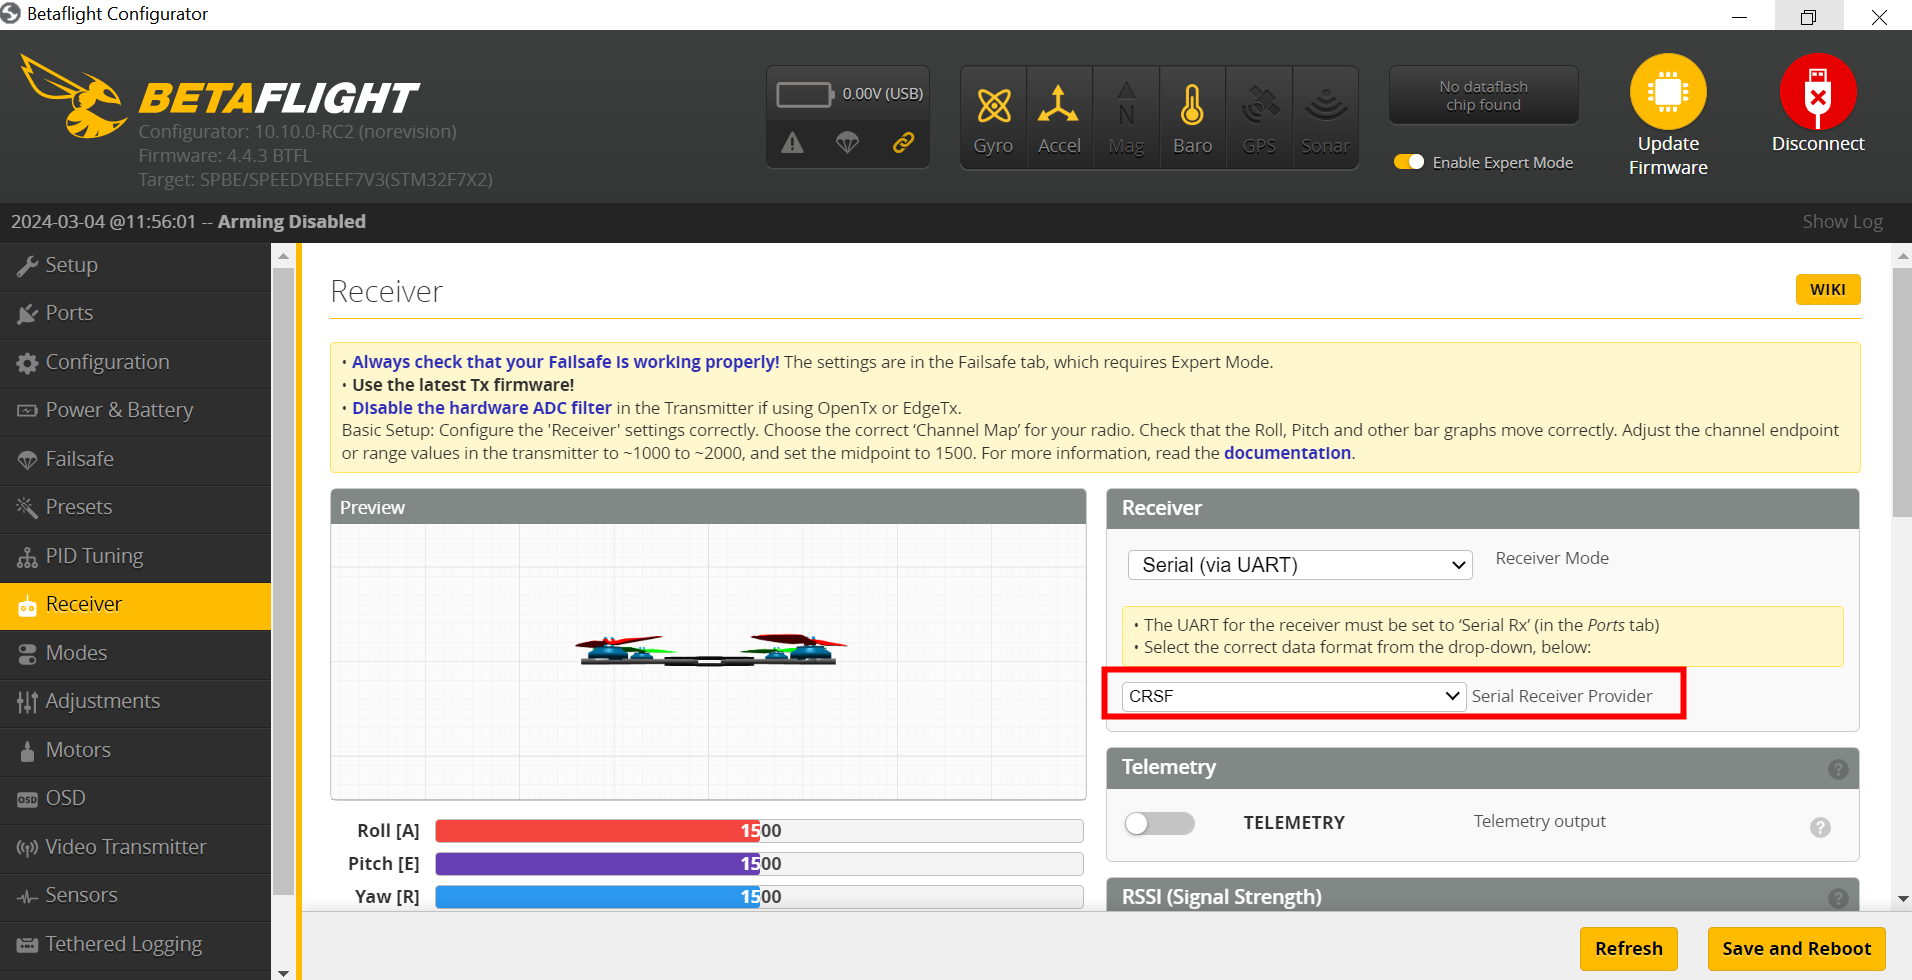This screenshot has width=1912, height=980.
Task: Click the WIKI button
Action: pyautogui.click(x=1828, y=289)
